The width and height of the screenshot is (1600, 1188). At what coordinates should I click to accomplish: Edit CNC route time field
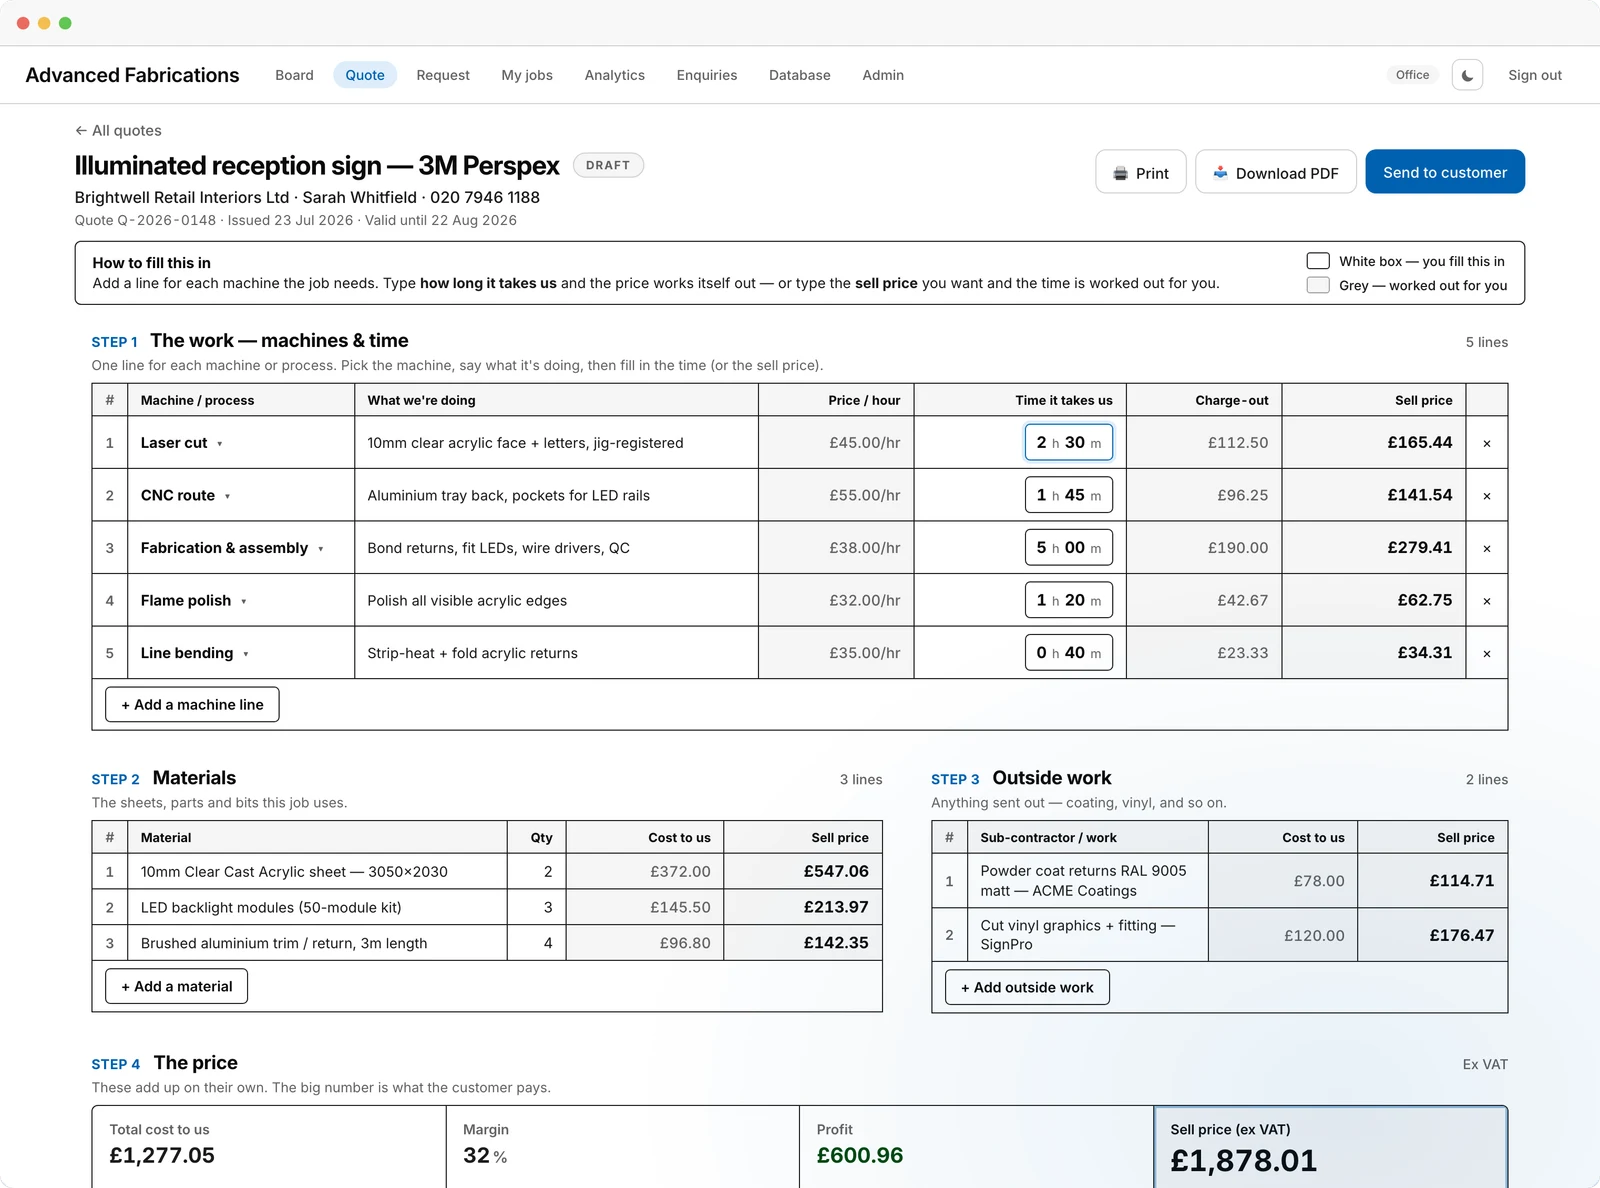tap(1069, 495)
